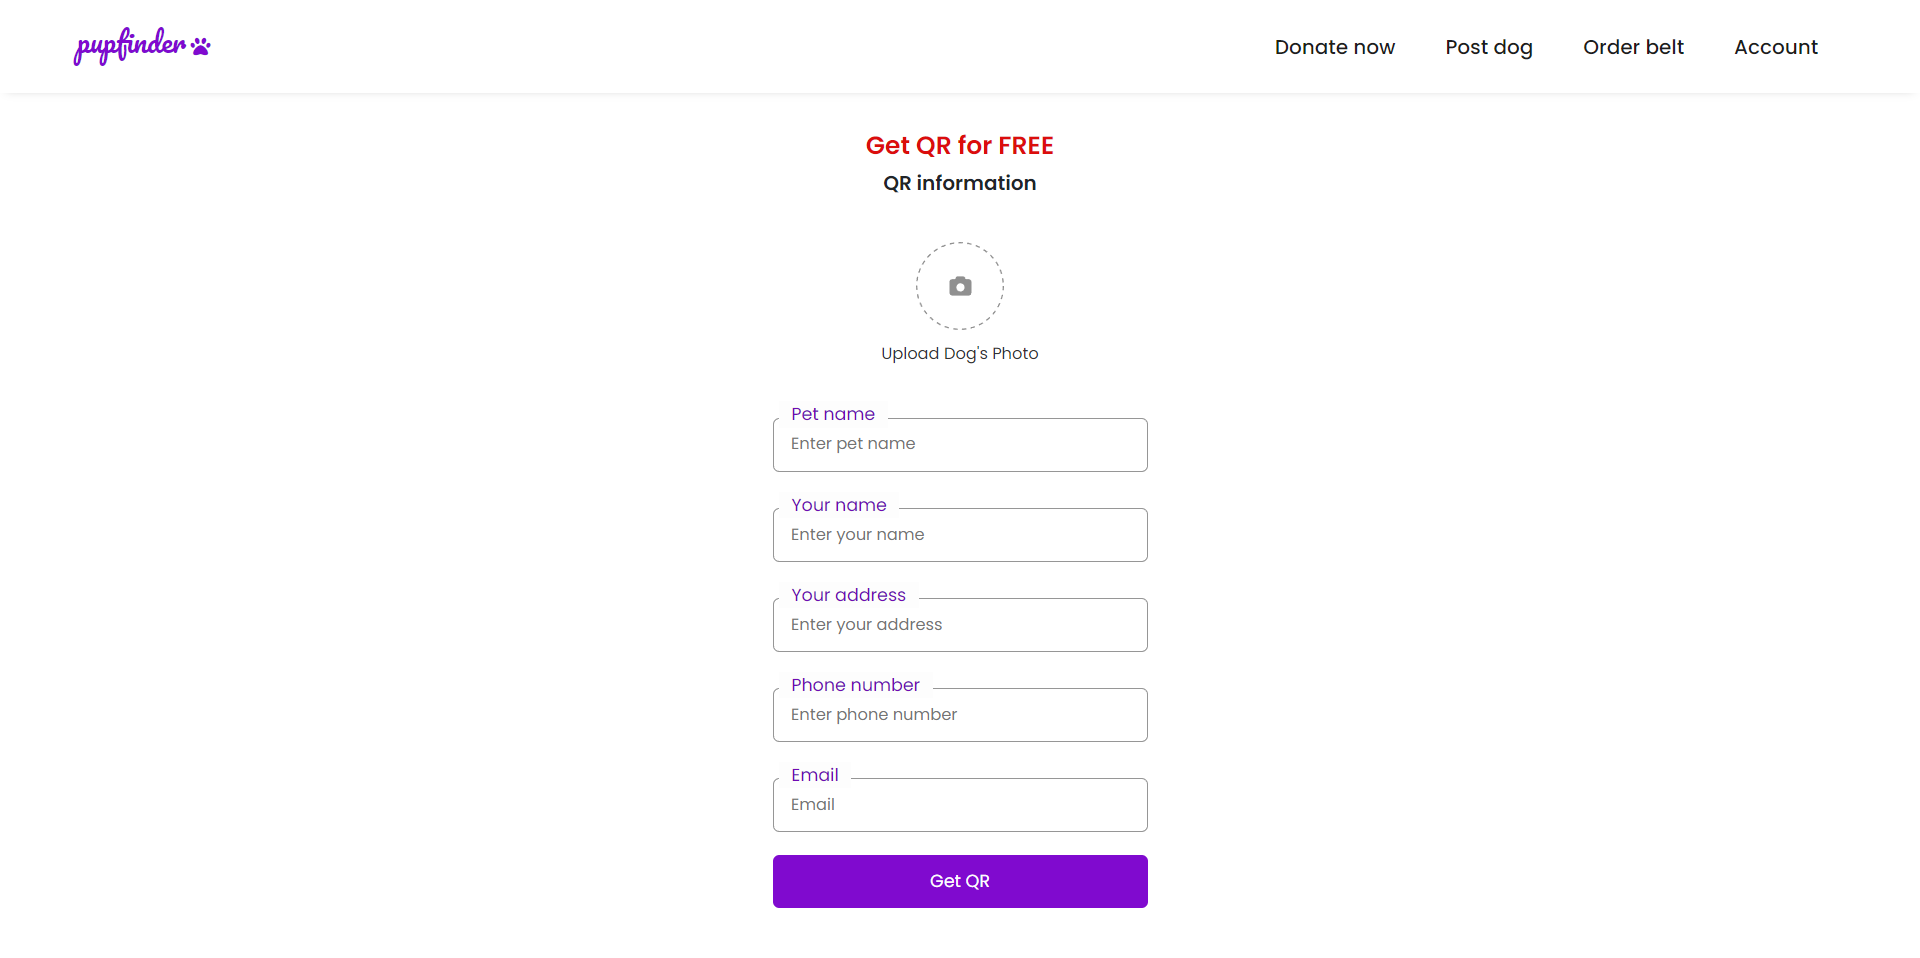Image resolution: width=1920 pixels, height=958 pixels.
Task: Open the Account menu
Action: click(x=1775, y=47)
